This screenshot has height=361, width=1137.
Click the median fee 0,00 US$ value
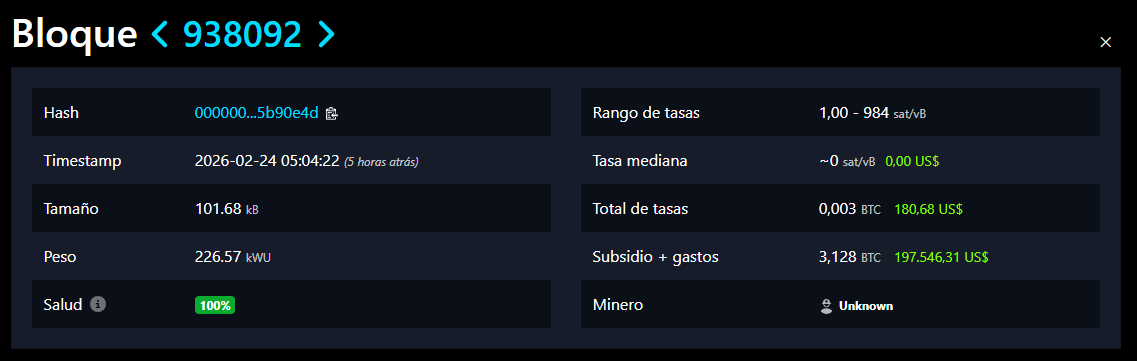912,161
